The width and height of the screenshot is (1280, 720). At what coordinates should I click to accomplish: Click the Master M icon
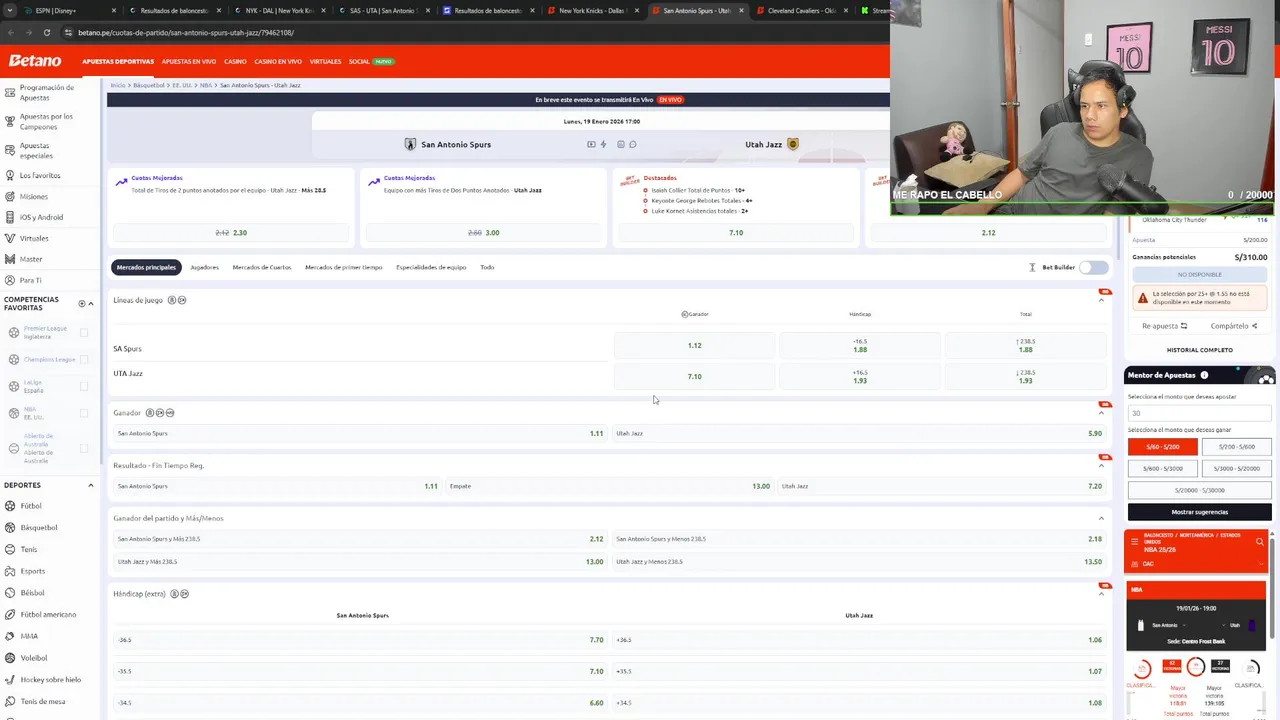(9, 259)
